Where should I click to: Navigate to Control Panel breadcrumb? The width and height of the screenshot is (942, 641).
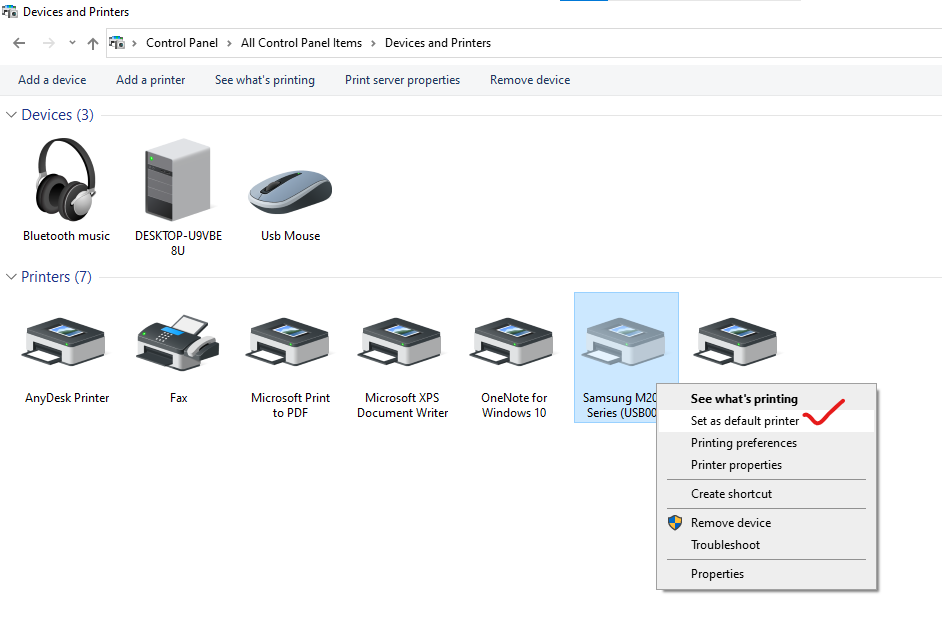[182, 43]
